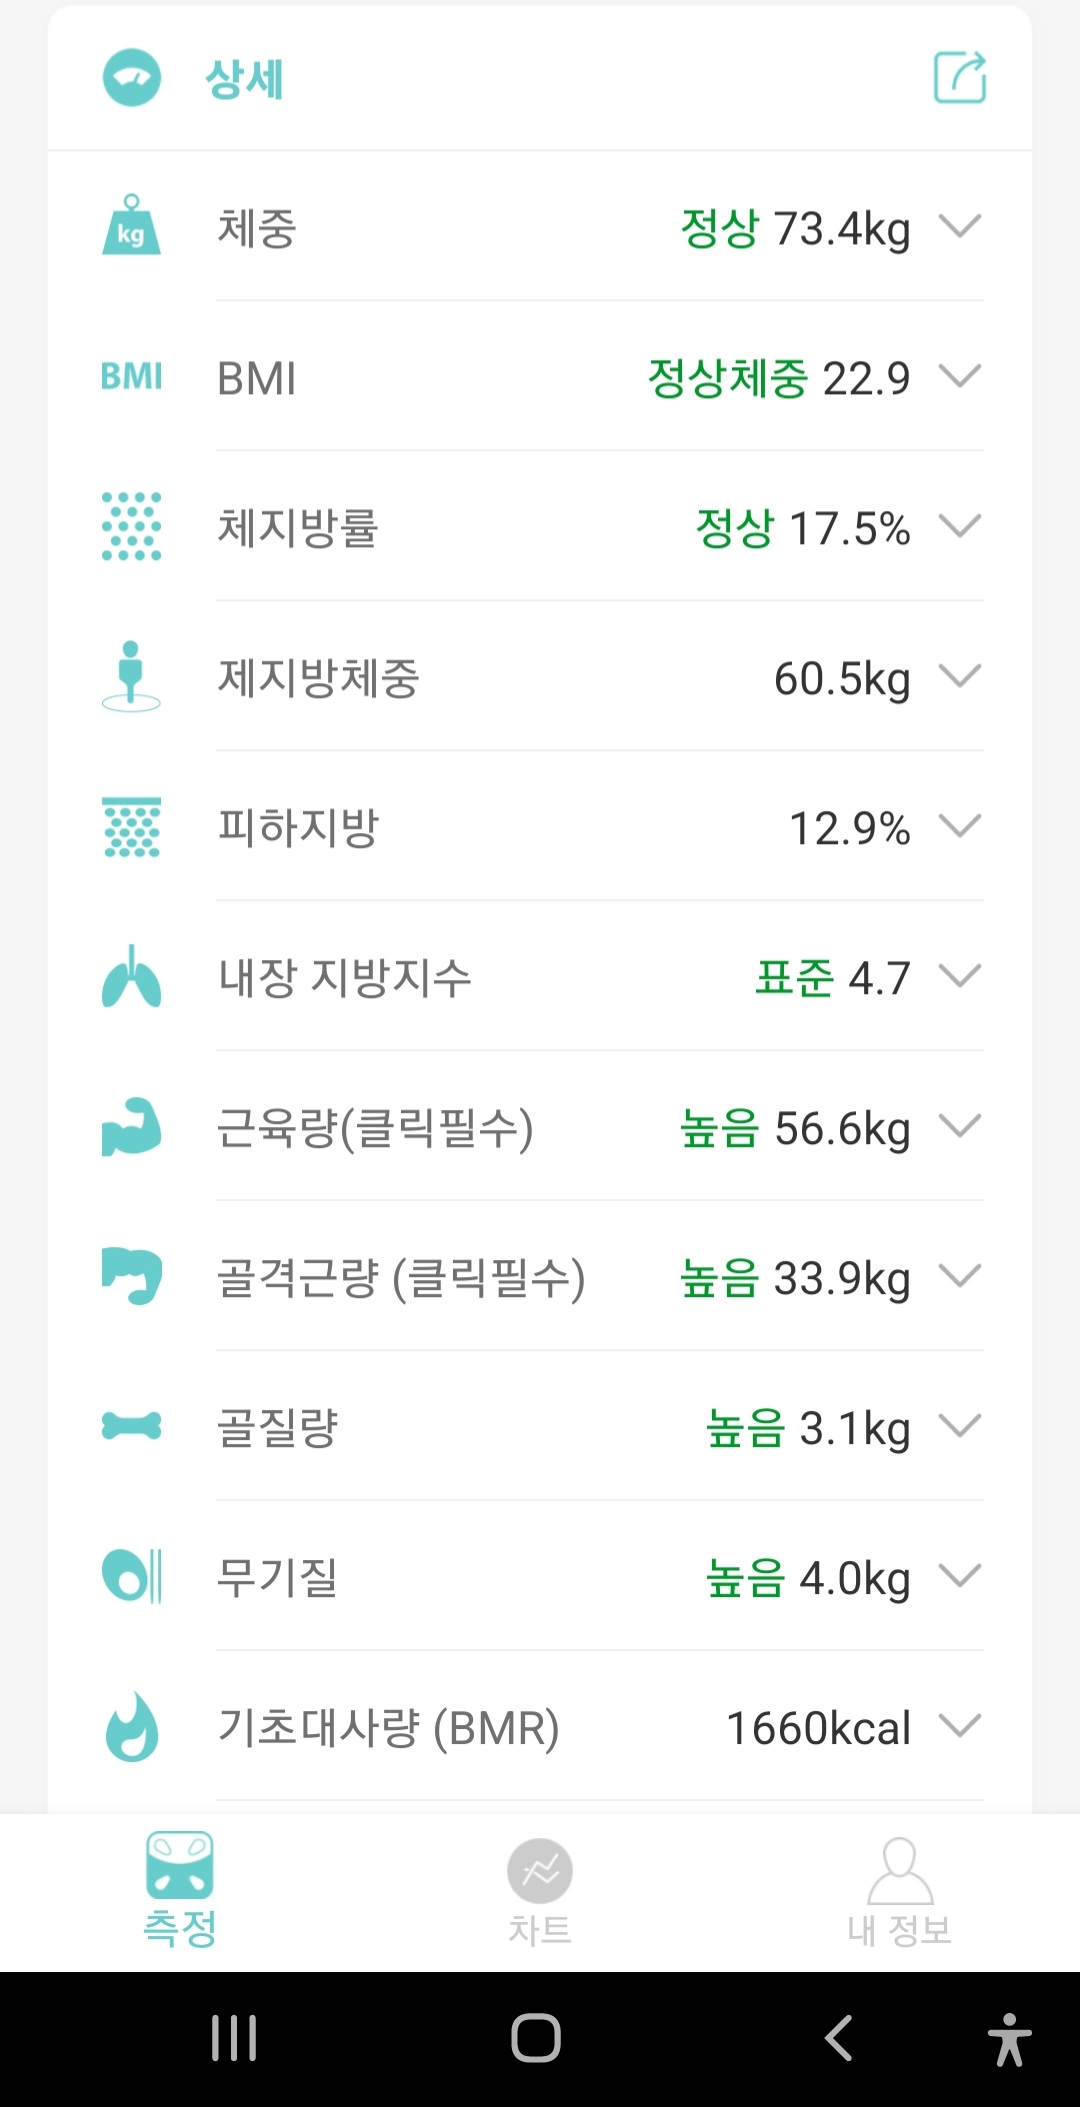Switch to the 차트 tab
Image resolution: width=1080 pixels, height=2107 pixels.
(x=539, y=1890)
